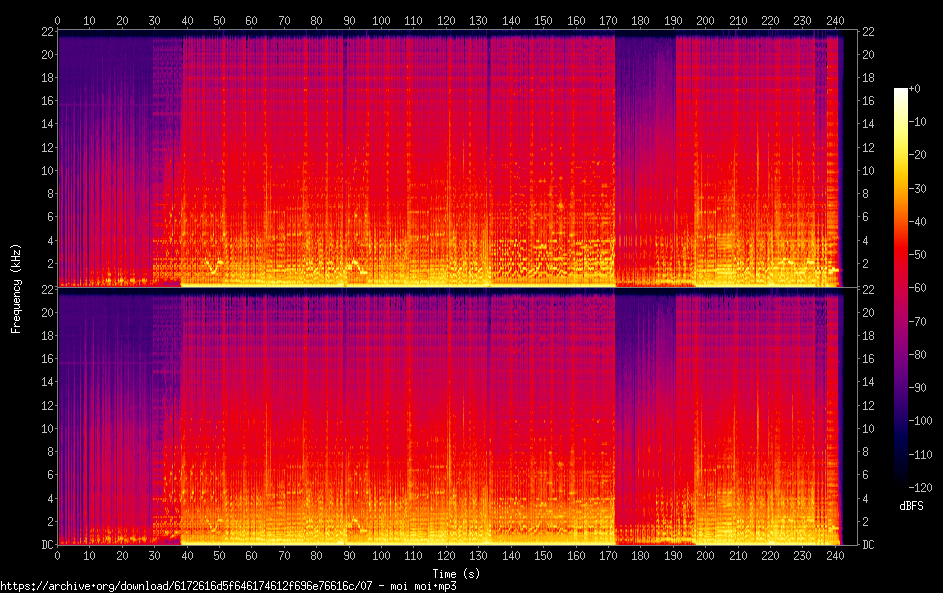Select the +0 label on the color scale
Viewport: 943px width, 593px height.
tap(914, 89)
